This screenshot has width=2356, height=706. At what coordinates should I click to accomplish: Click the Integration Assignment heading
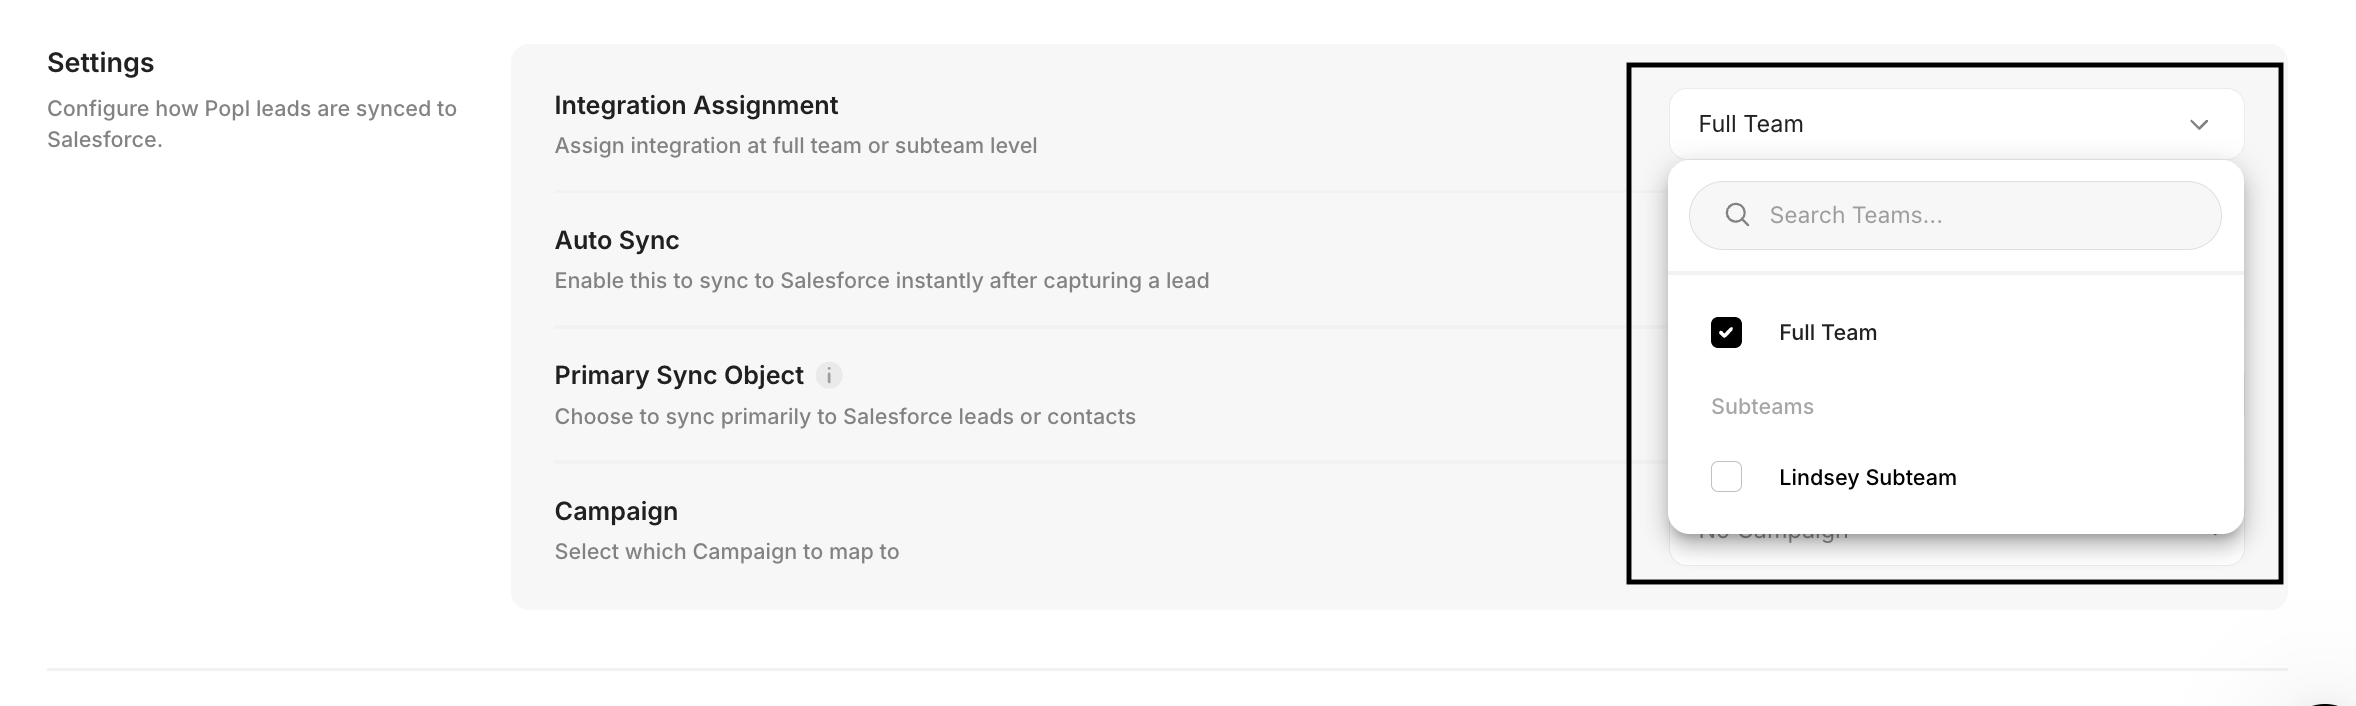tap(696, 105)
